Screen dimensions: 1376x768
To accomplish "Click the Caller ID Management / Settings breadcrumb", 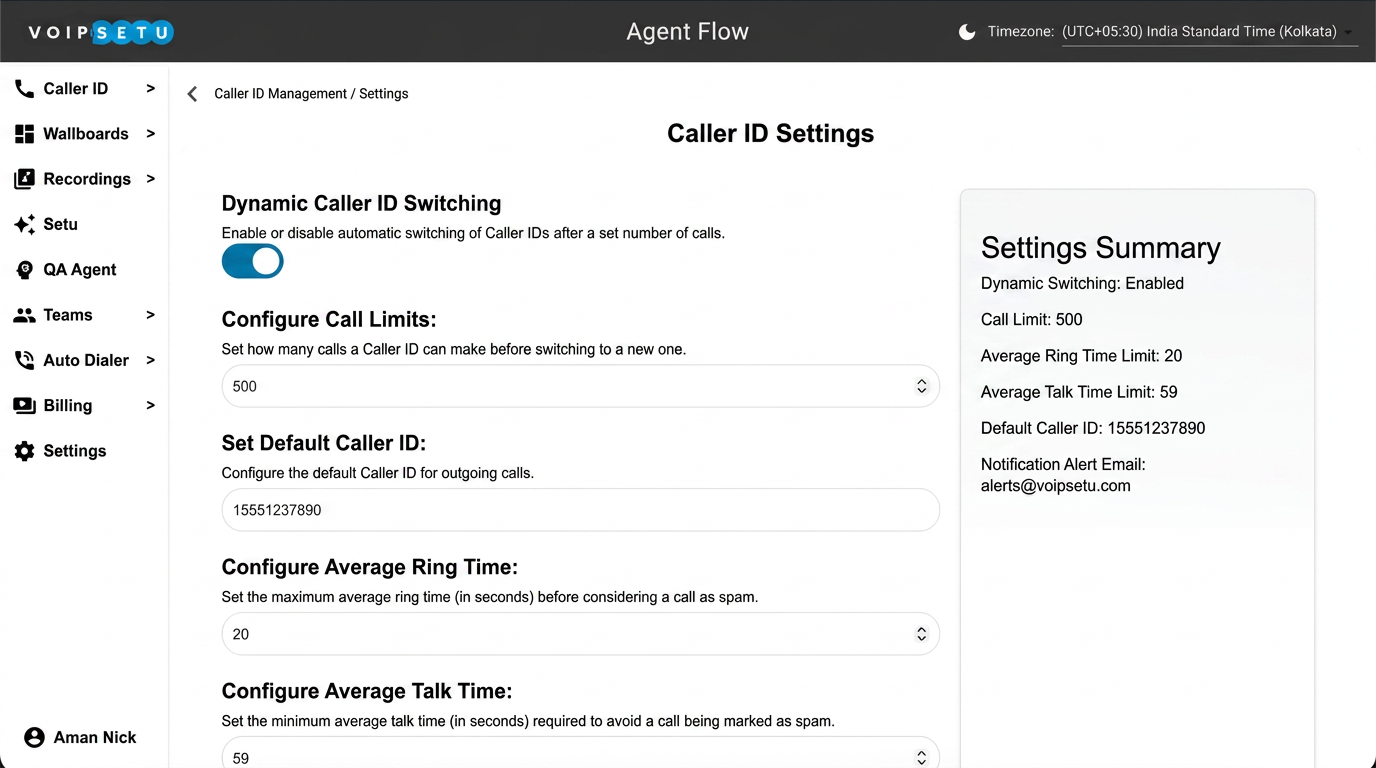I will [x=311, y=94].
